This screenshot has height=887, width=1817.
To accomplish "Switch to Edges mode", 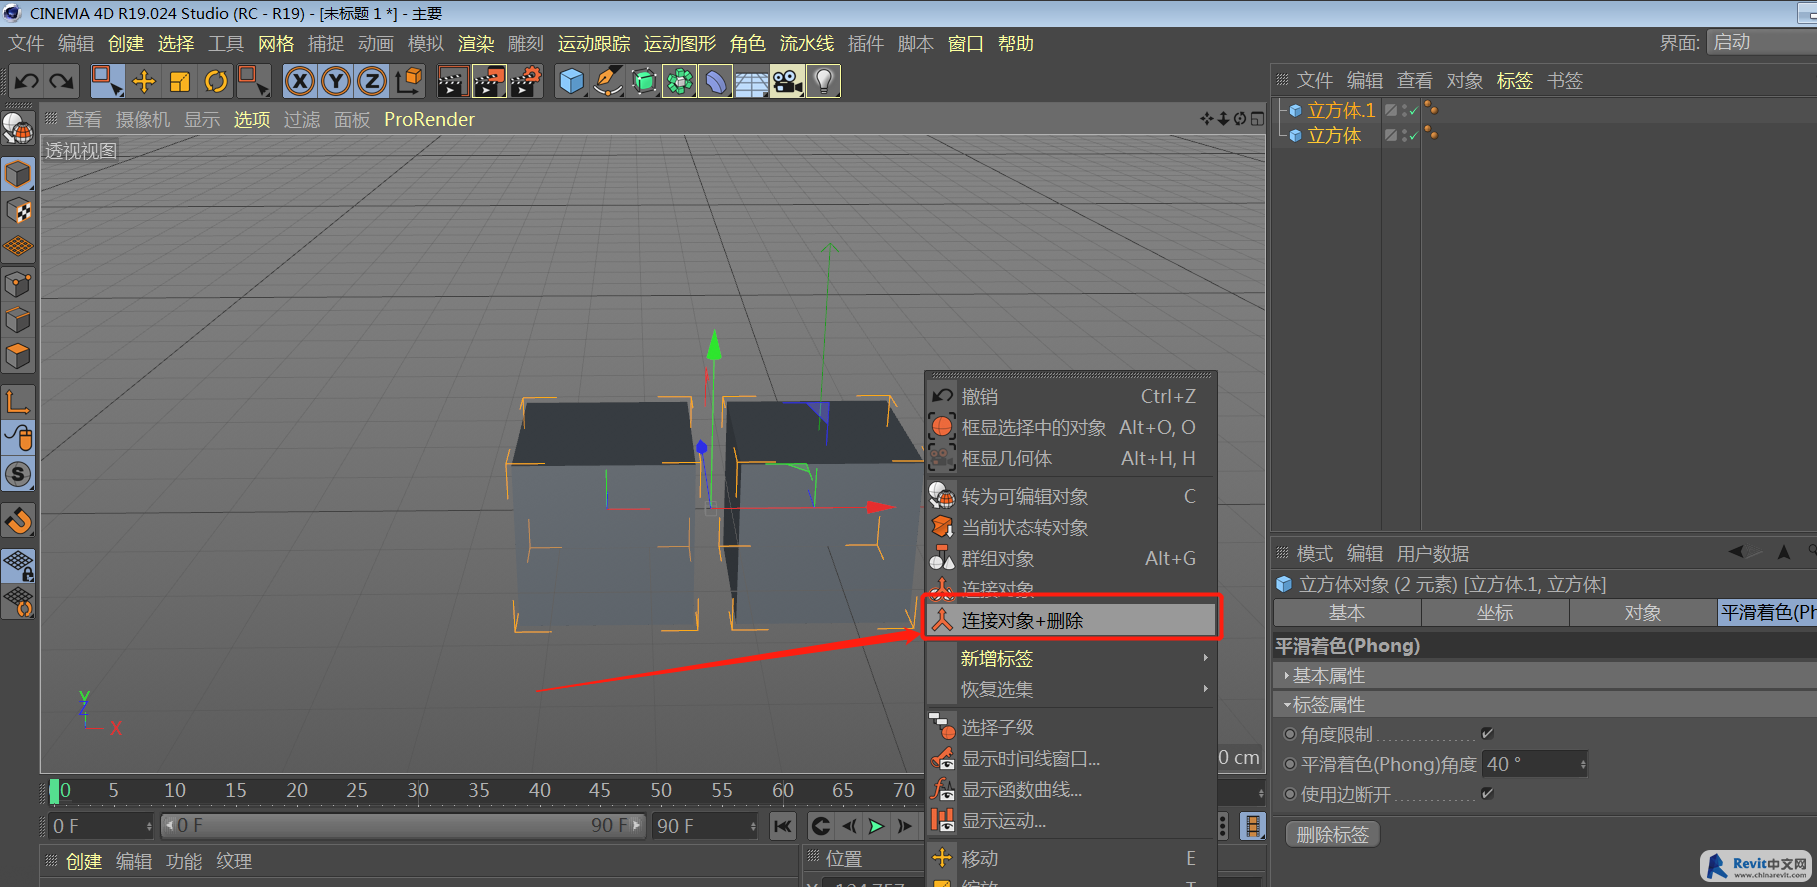I will click(x=18, y=320).
